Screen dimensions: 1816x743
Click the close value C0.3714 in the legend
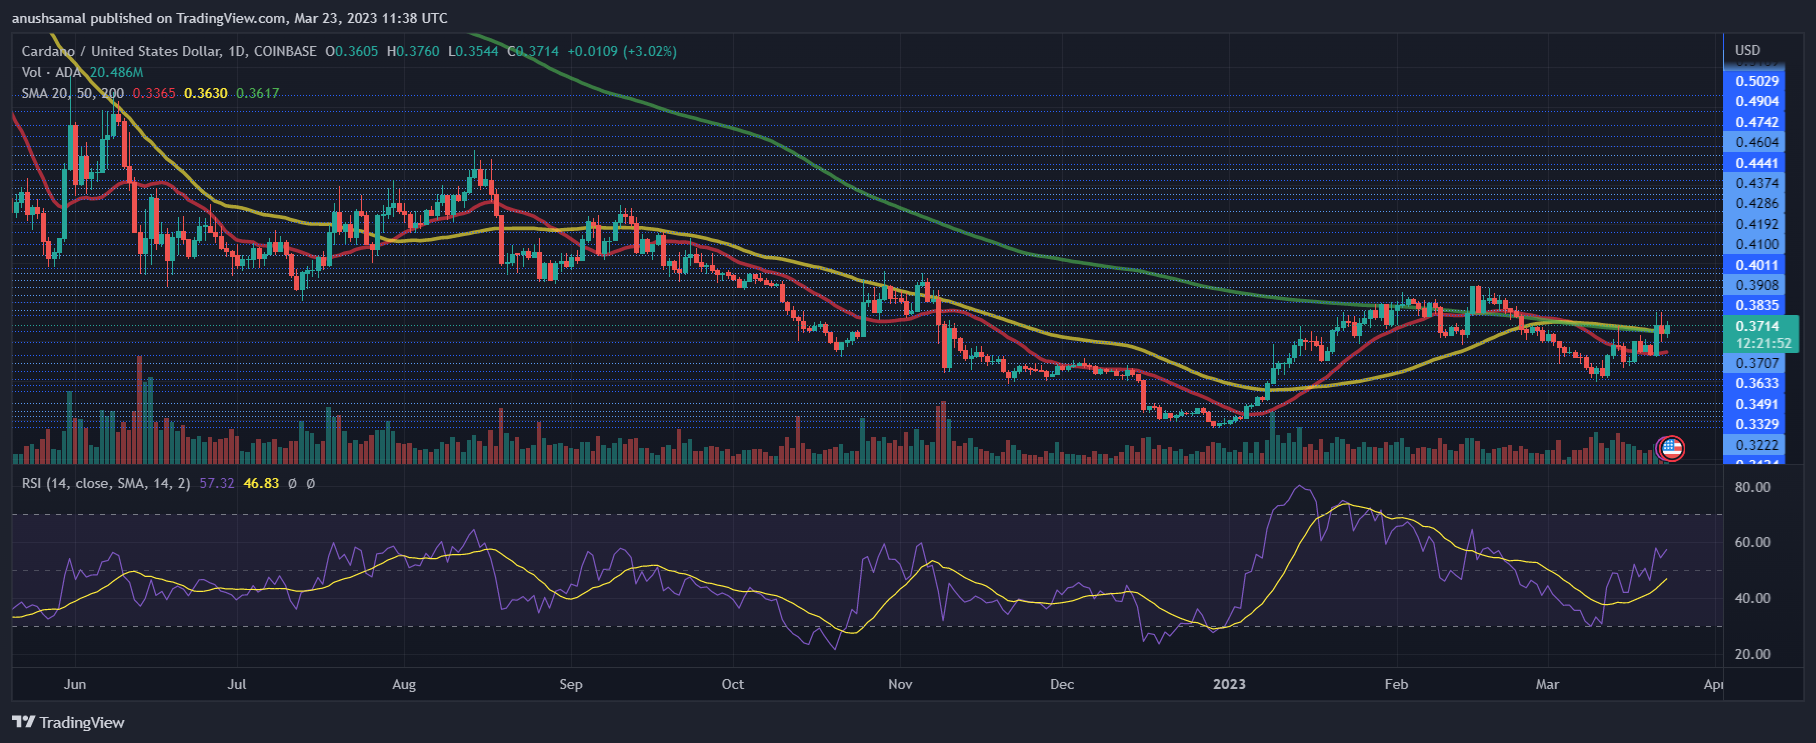point(533,51)
